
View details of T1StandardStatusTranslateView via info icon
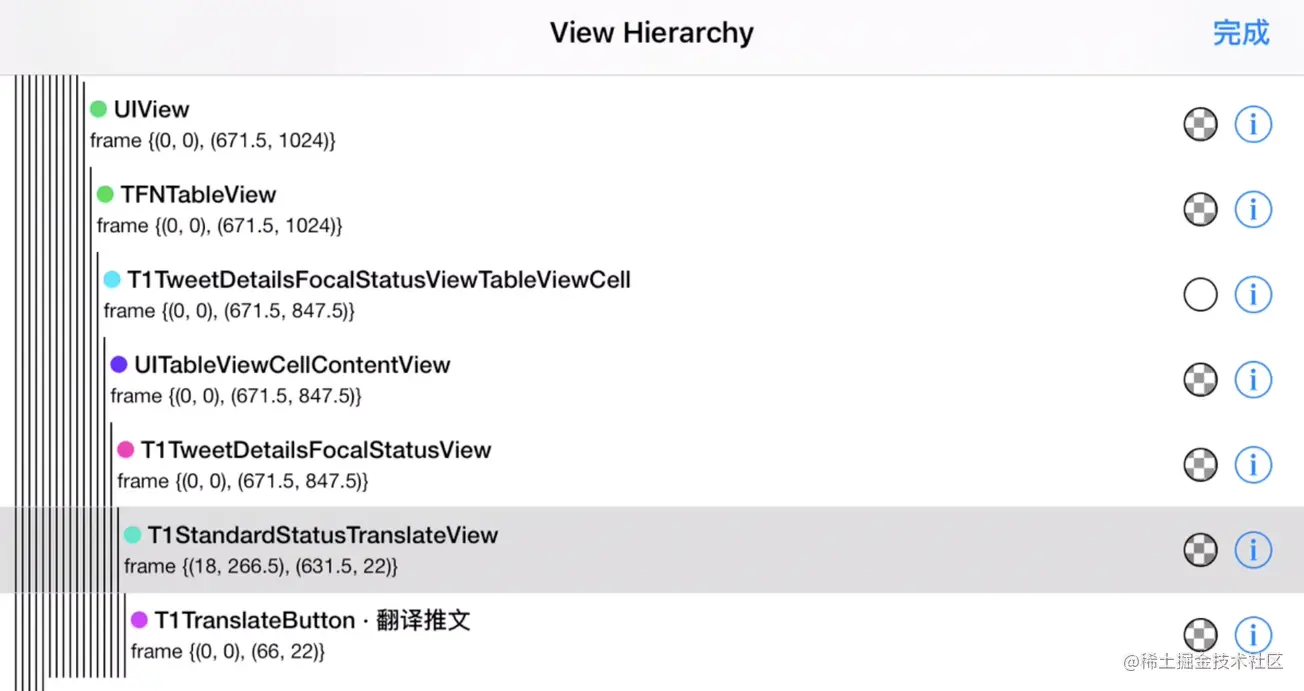1253,549
